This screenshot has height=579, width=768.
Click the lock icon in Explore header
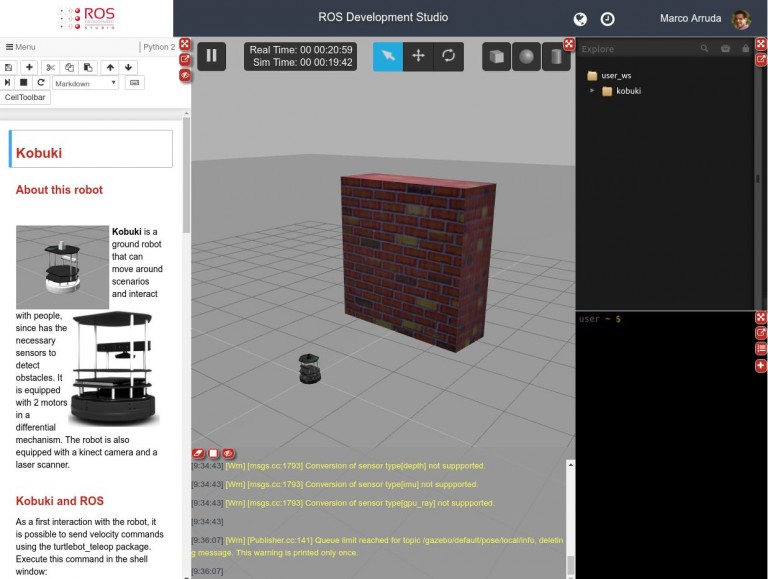tap(745, 48)
